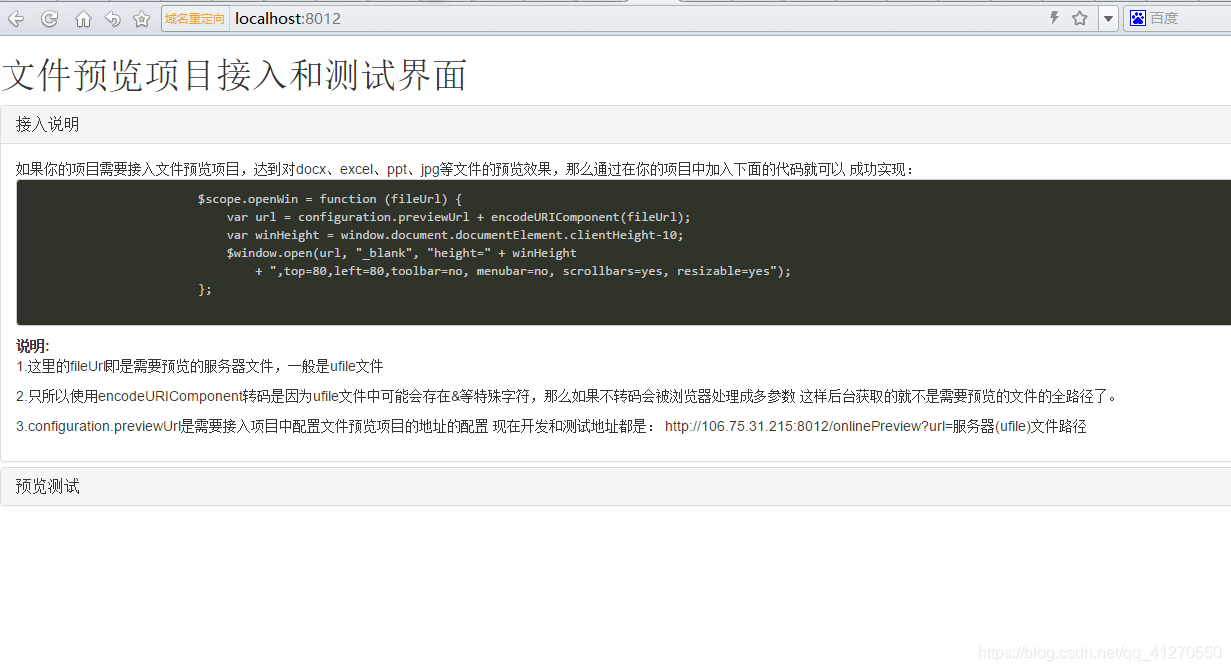Click the undo/restore closed page arrow
Screen dimensions: 1231x671
pos(112,18)
